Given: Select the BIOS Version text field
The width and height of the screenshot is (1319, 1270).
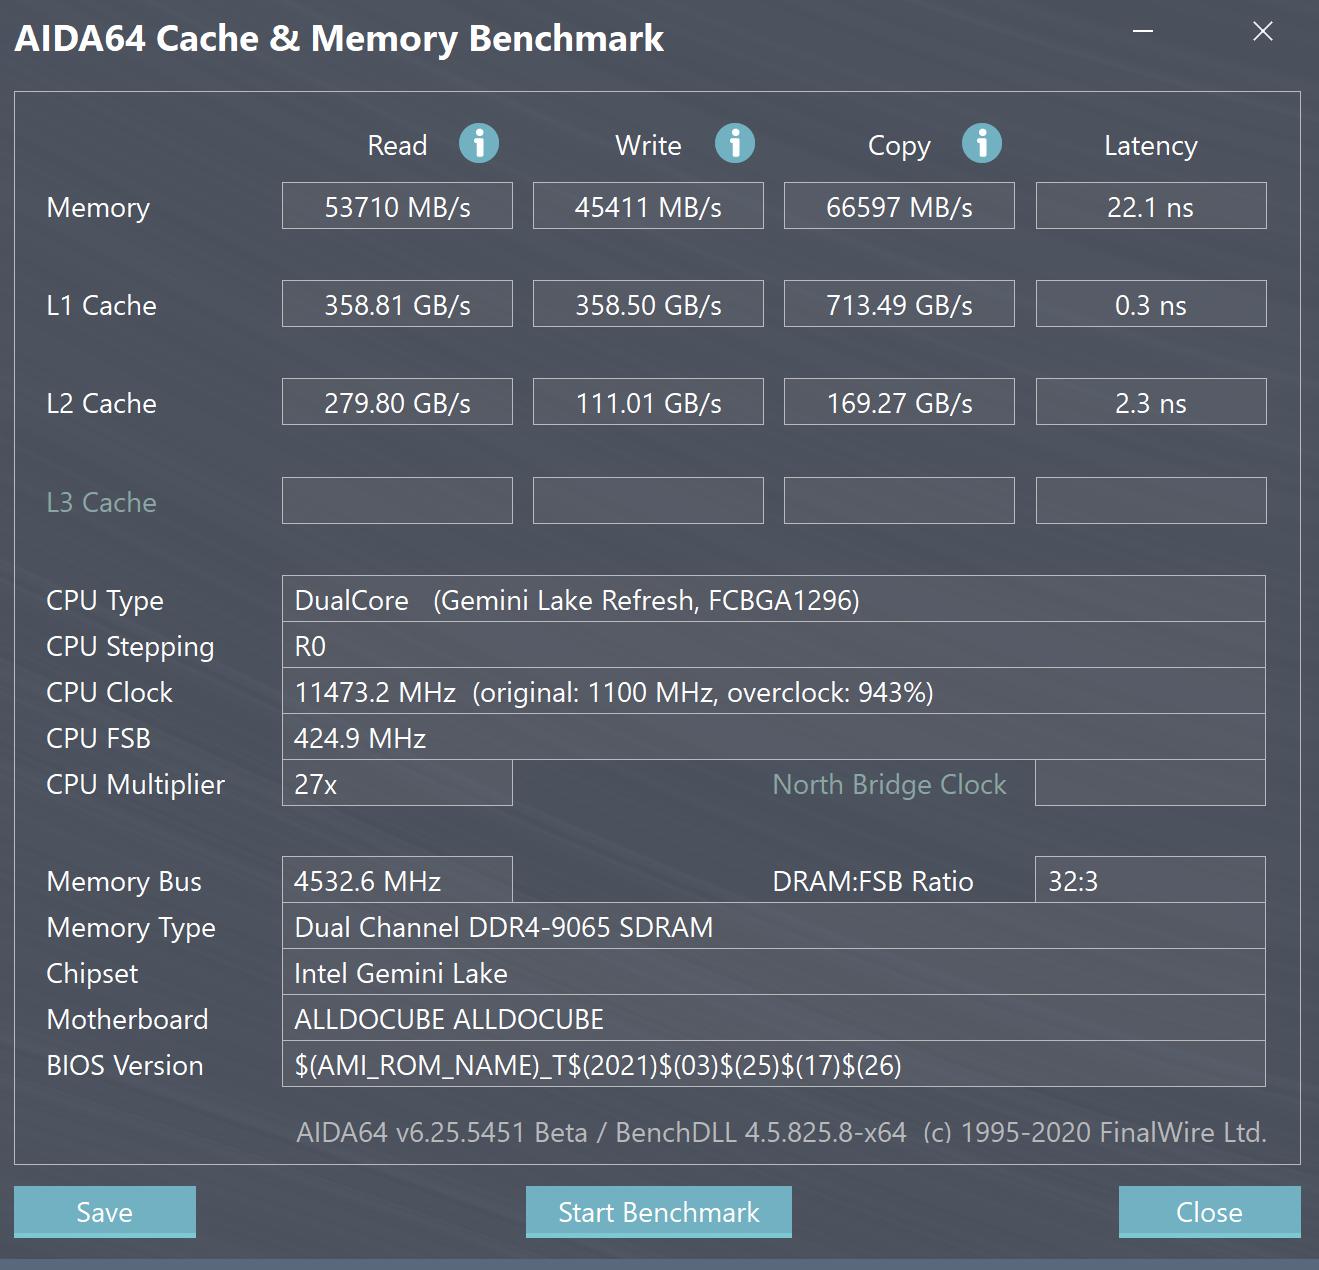Looking at the screenshot, I should point(773,1064).
